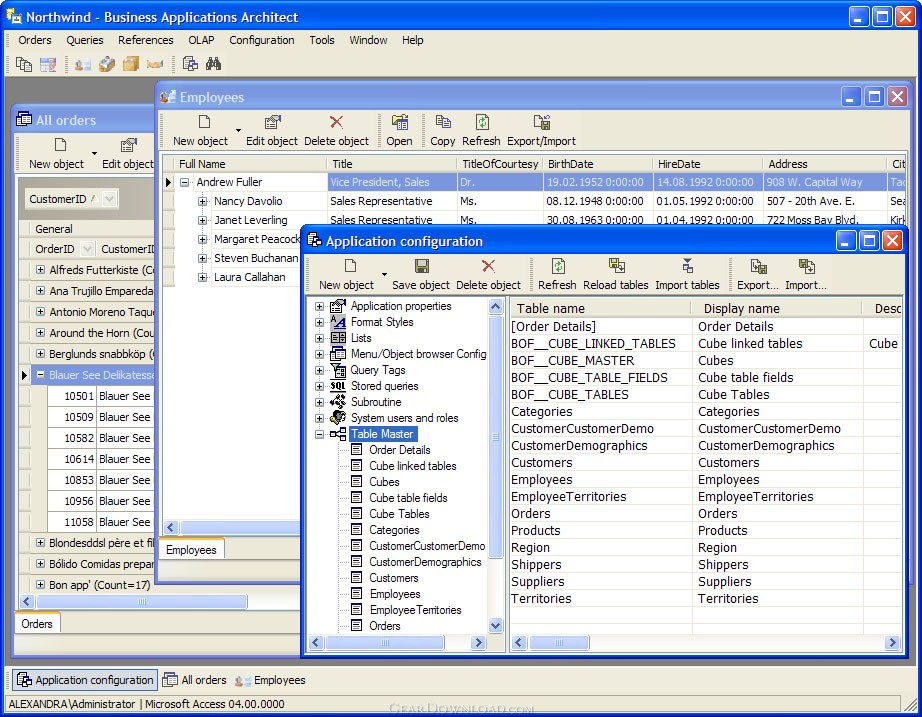
Task: Open the Tools menu
Action: 322,40
